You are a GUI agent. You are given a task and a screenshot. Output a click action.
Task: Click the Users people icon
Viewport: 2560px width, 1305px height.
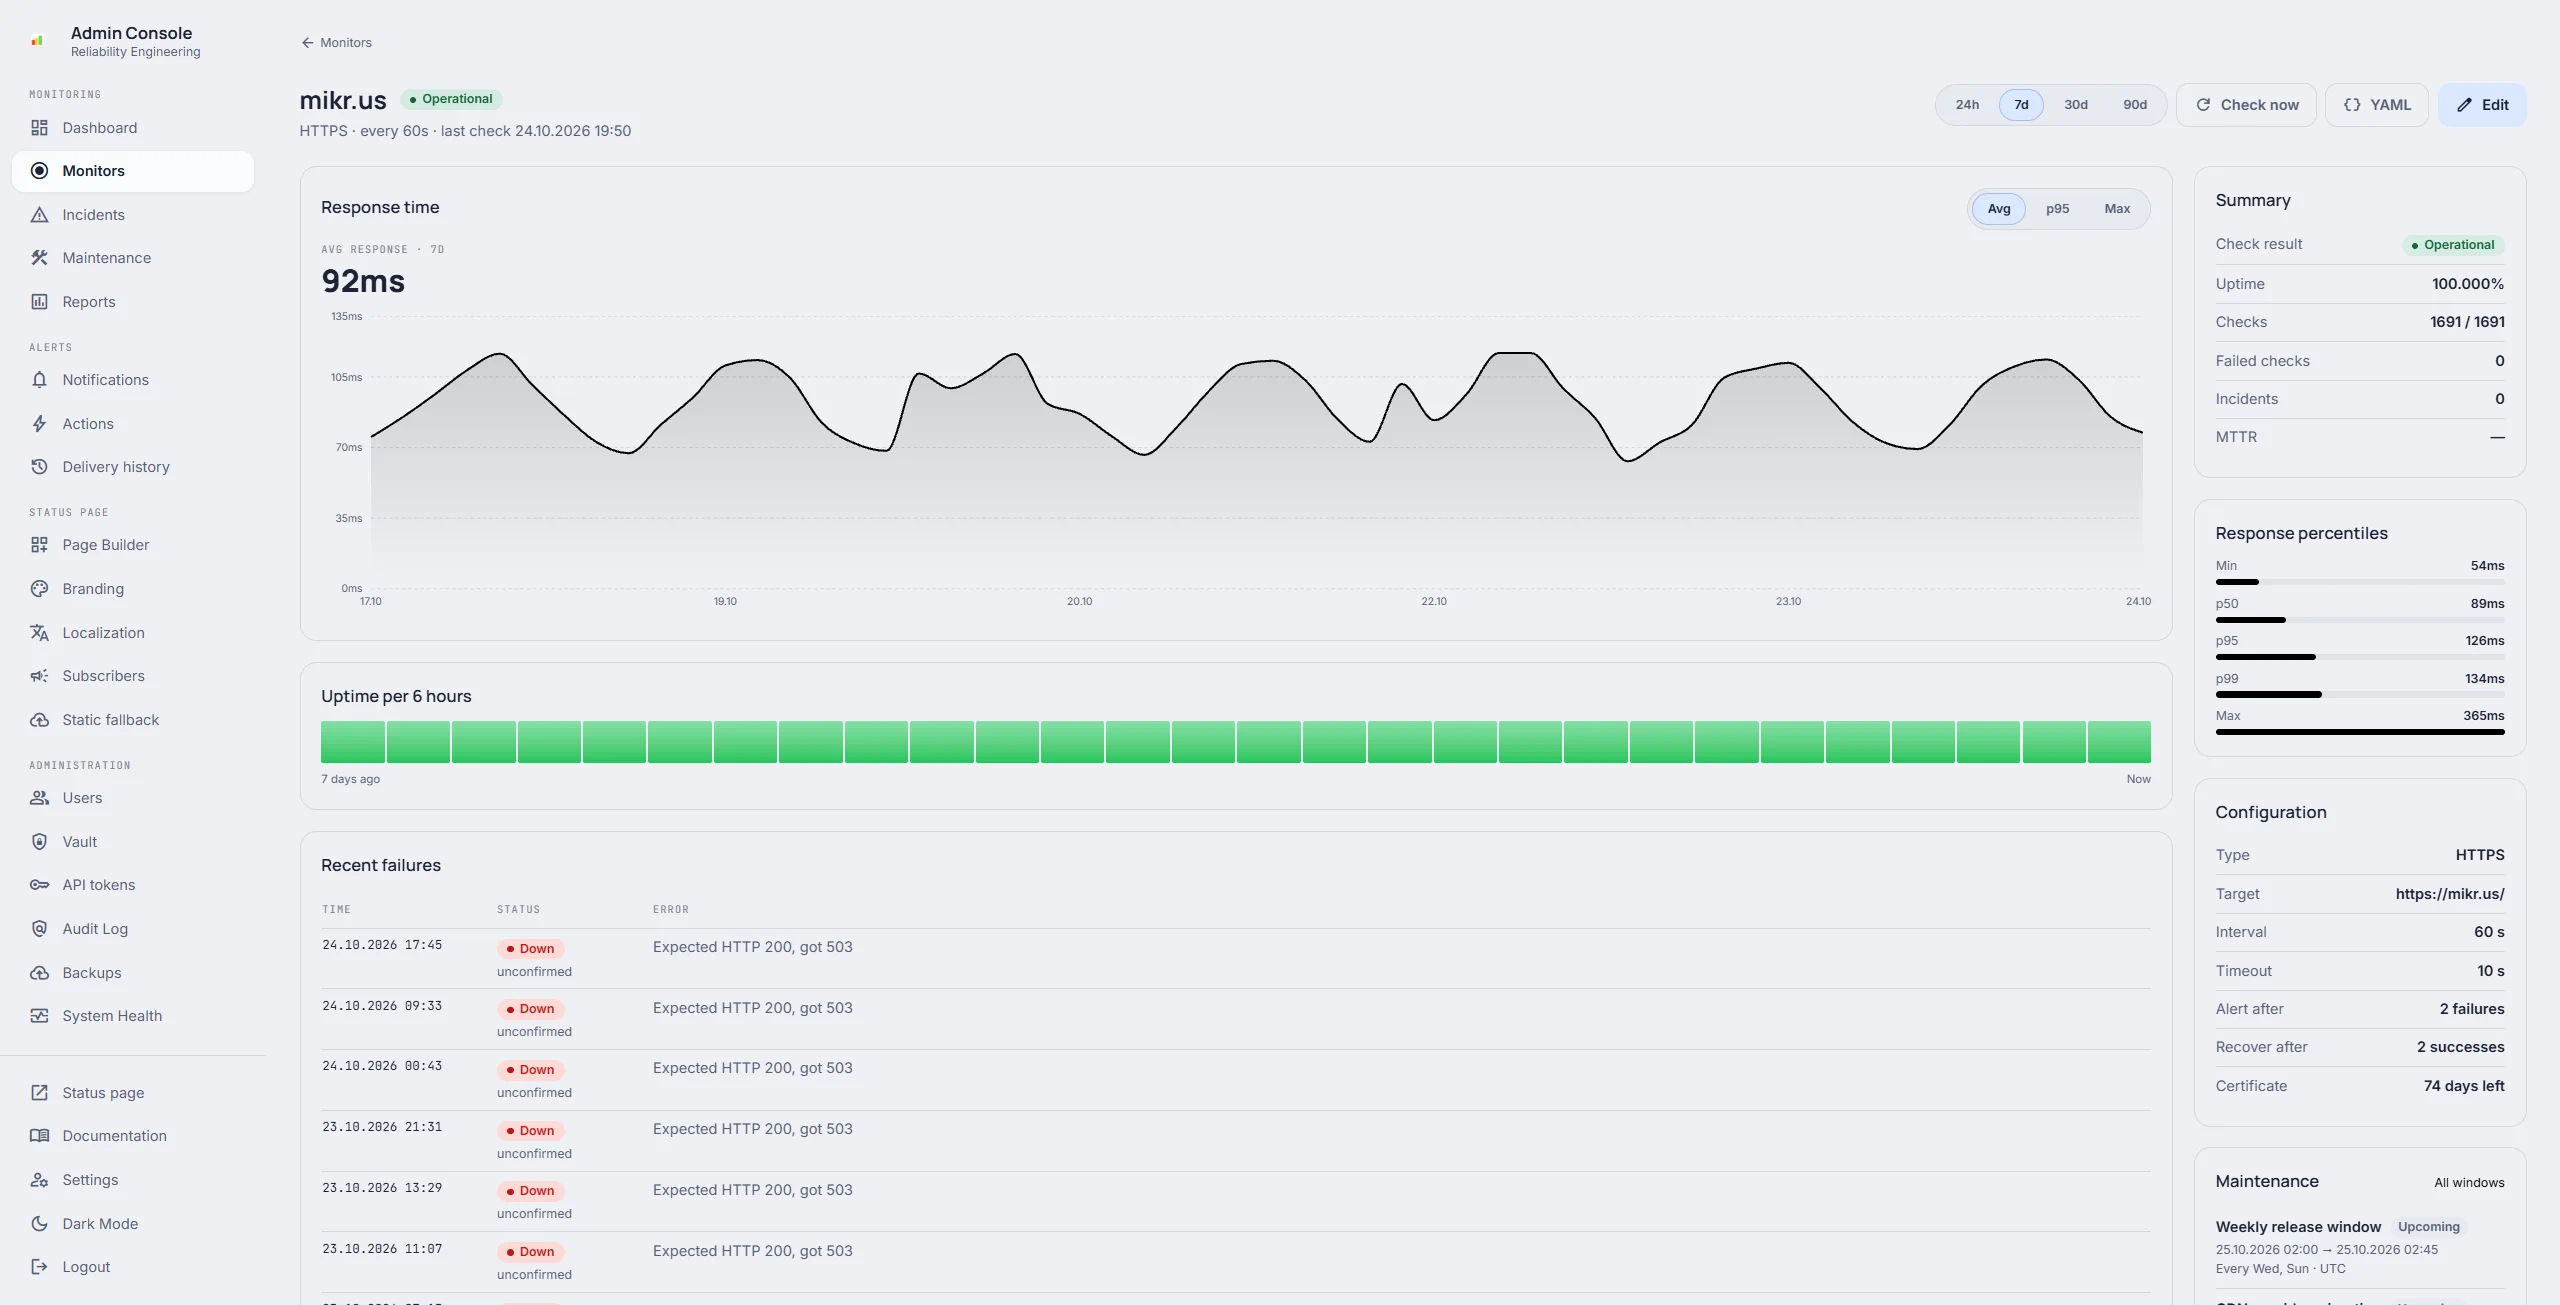click(39, 798)
